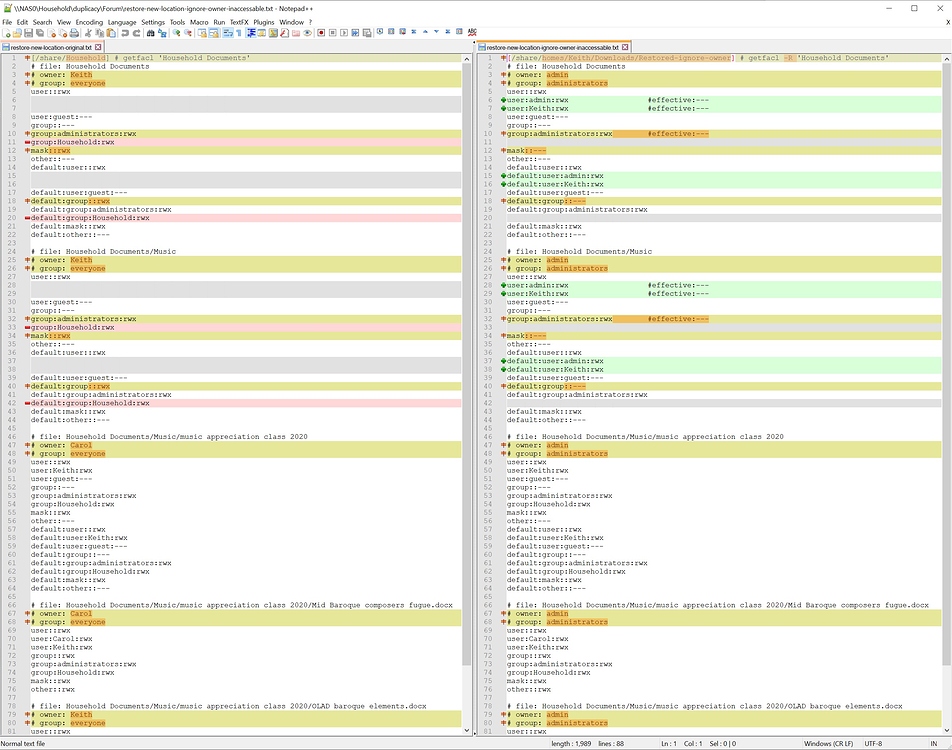Click 'Windows (CR LF)' in status bar
Viewport: 952px width, 750px height.
coord(828,743)
